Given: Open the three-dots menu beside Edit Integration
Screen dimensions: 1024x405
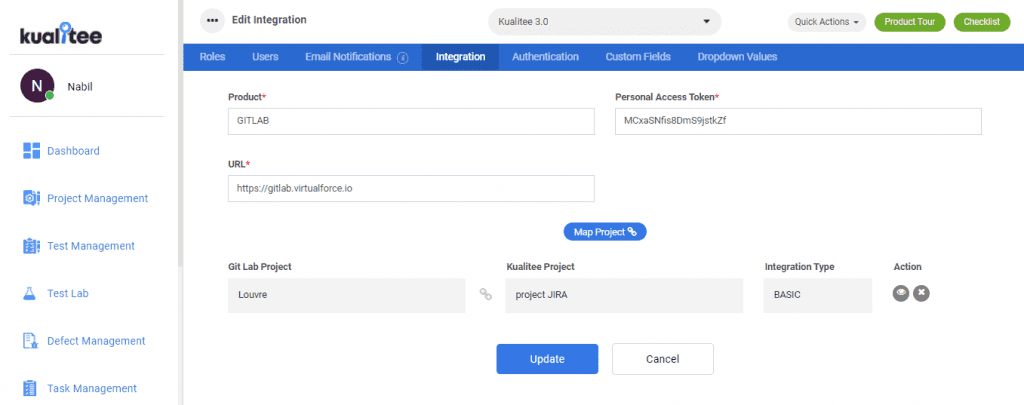Looking at the screenshot, I should click(x=212, y=20).
